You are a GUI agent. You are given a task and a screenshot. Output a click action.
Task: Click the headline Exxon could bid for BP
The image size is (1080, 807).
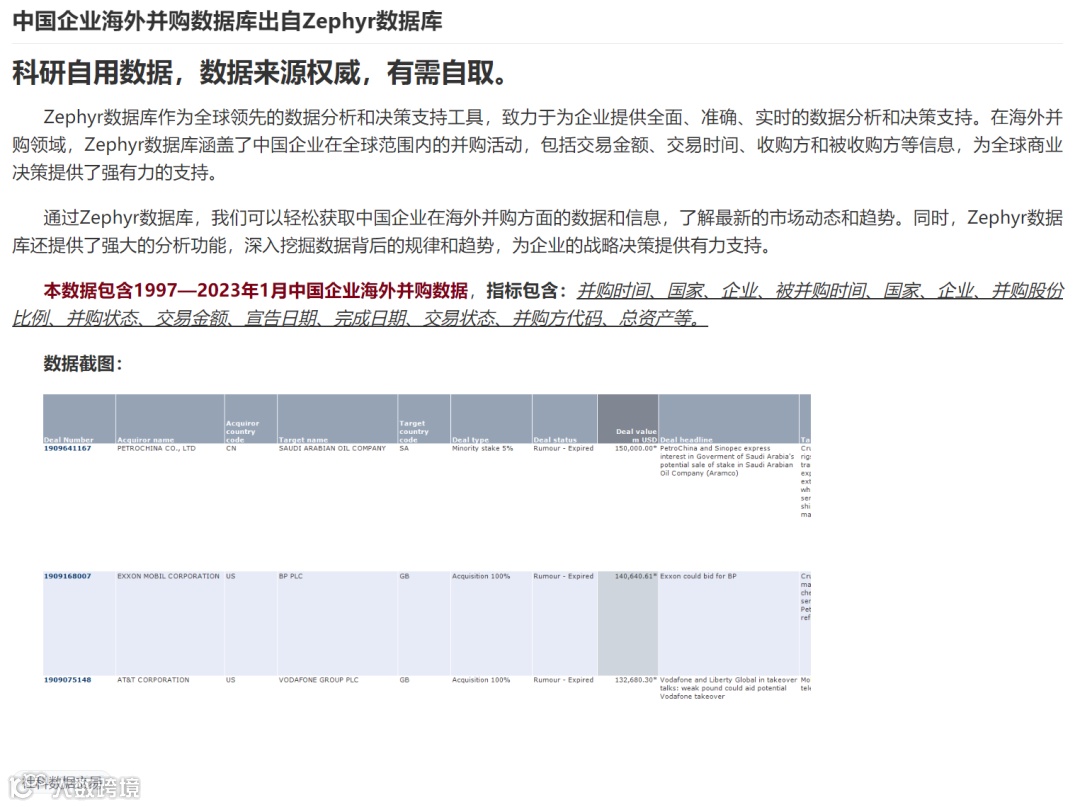[x=698, y=576]
